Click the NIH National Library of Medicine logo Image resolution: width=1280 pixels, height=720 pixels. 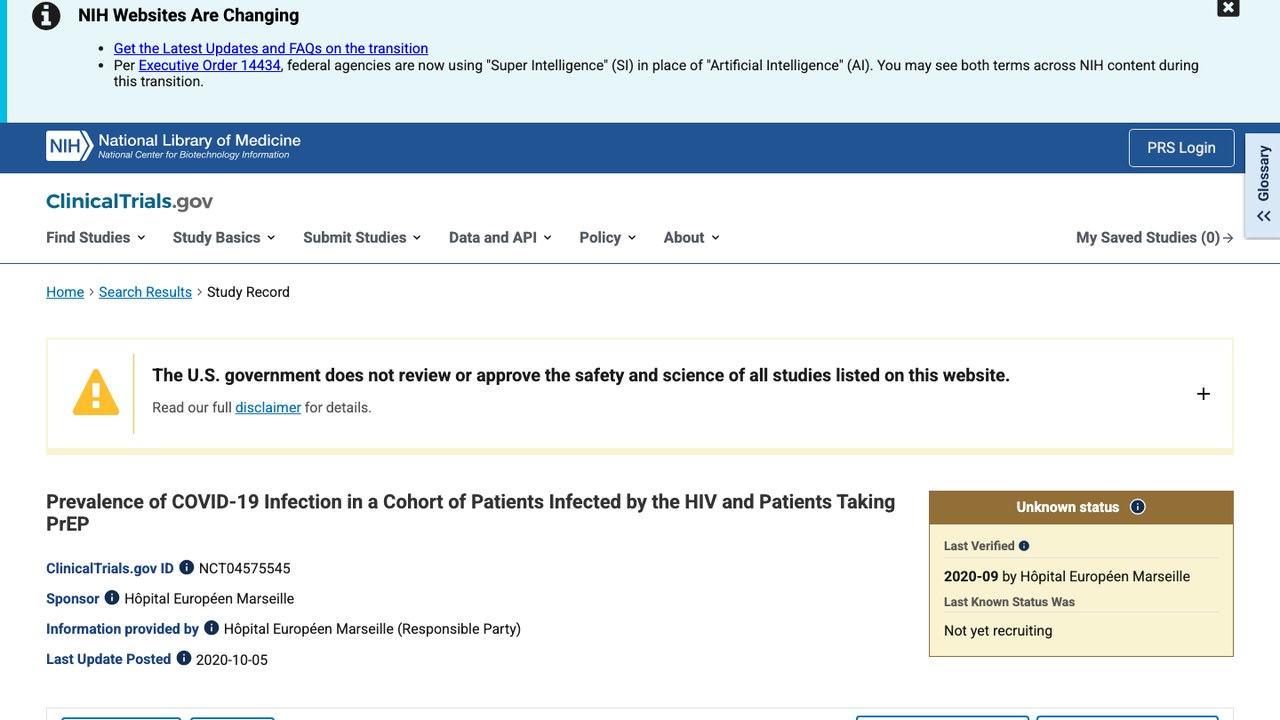173,146
